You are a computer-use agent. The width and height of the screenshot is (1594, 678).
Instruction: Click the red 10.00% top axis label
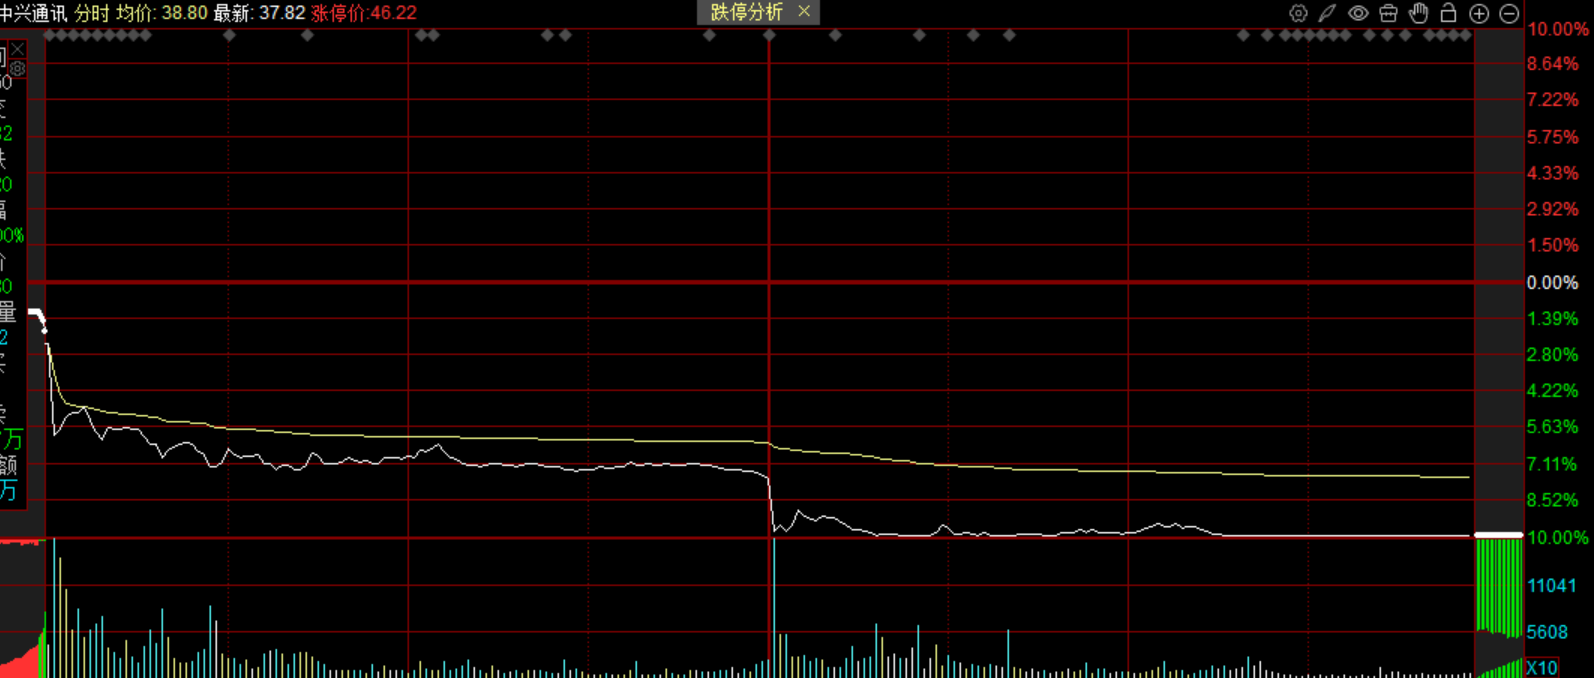pos(1557,29)
